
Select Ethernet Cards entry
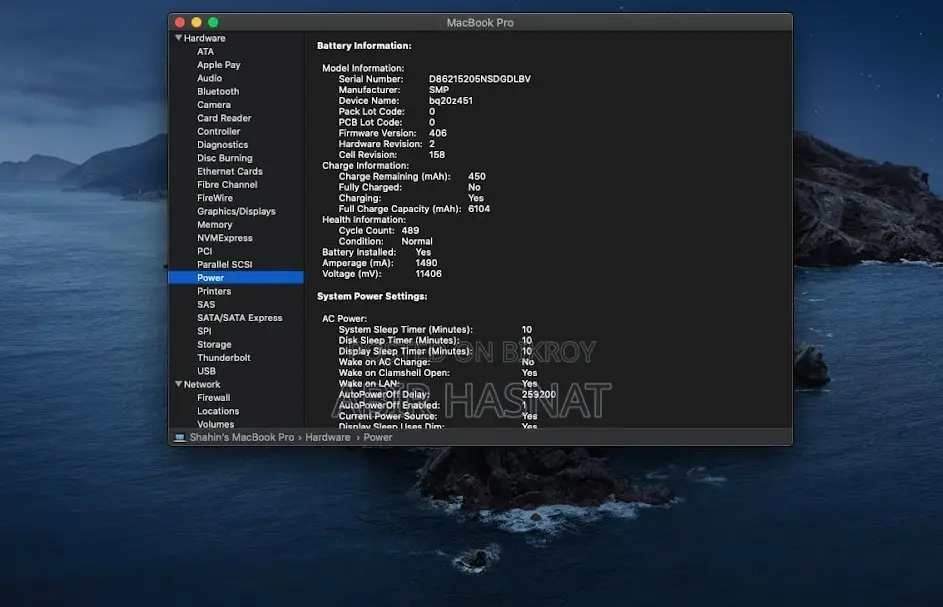[x=230, y=171]
